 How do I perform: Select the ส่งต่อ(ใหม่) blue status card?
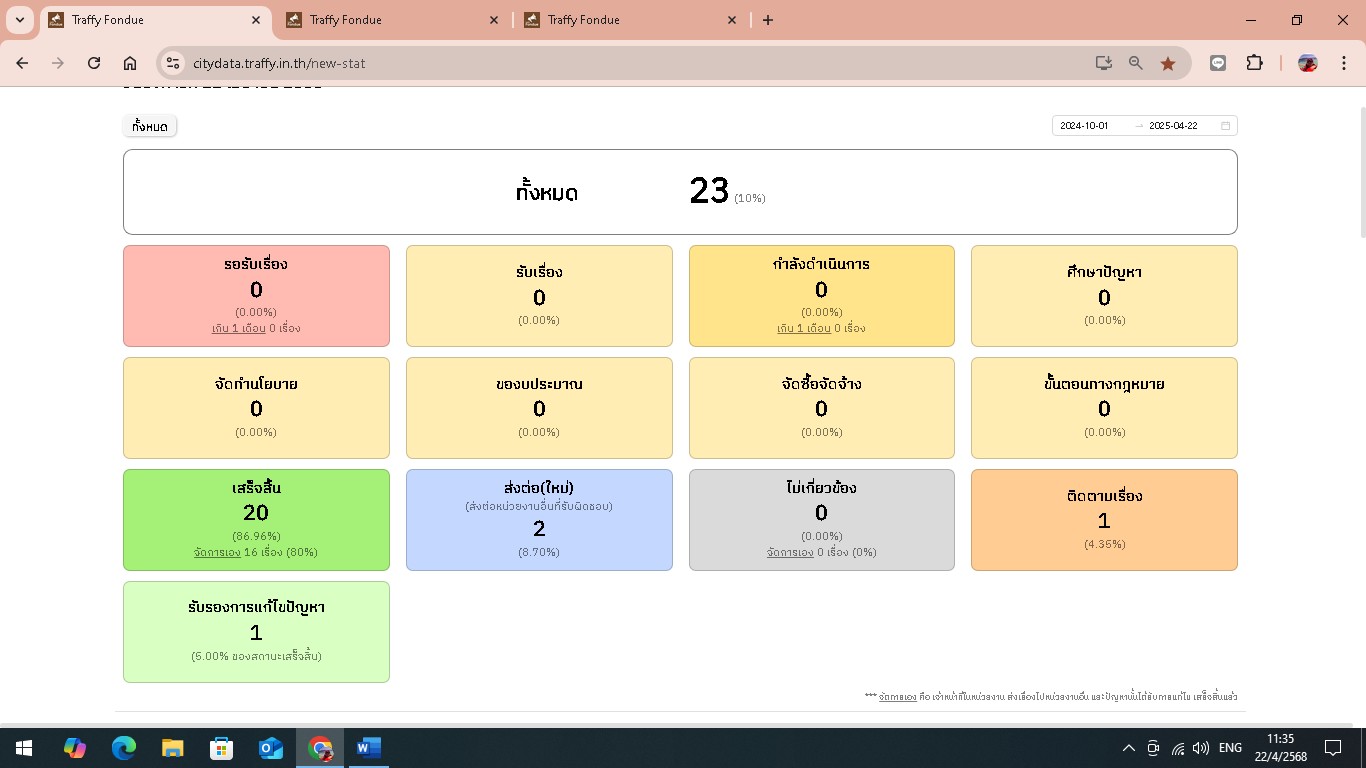click(539, 520)
